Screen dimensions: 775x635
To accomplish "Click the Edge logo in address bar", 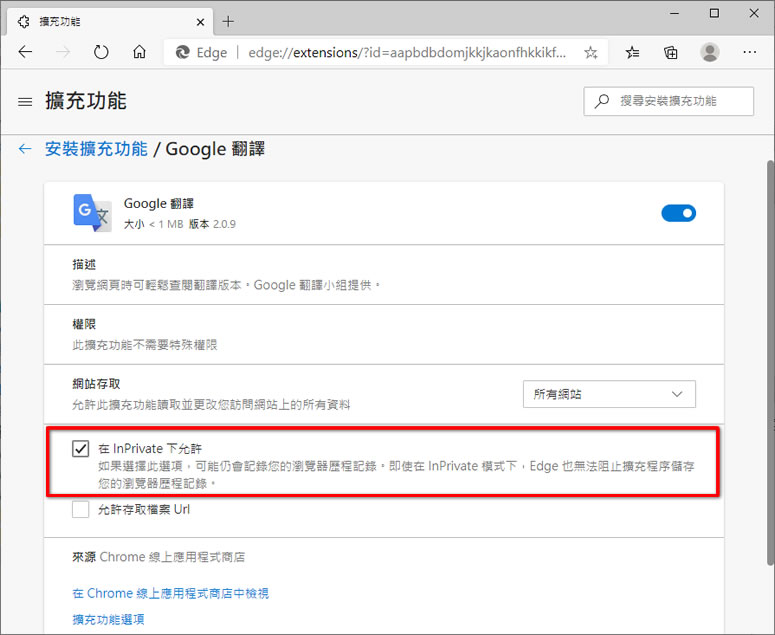I will [182, 52].
